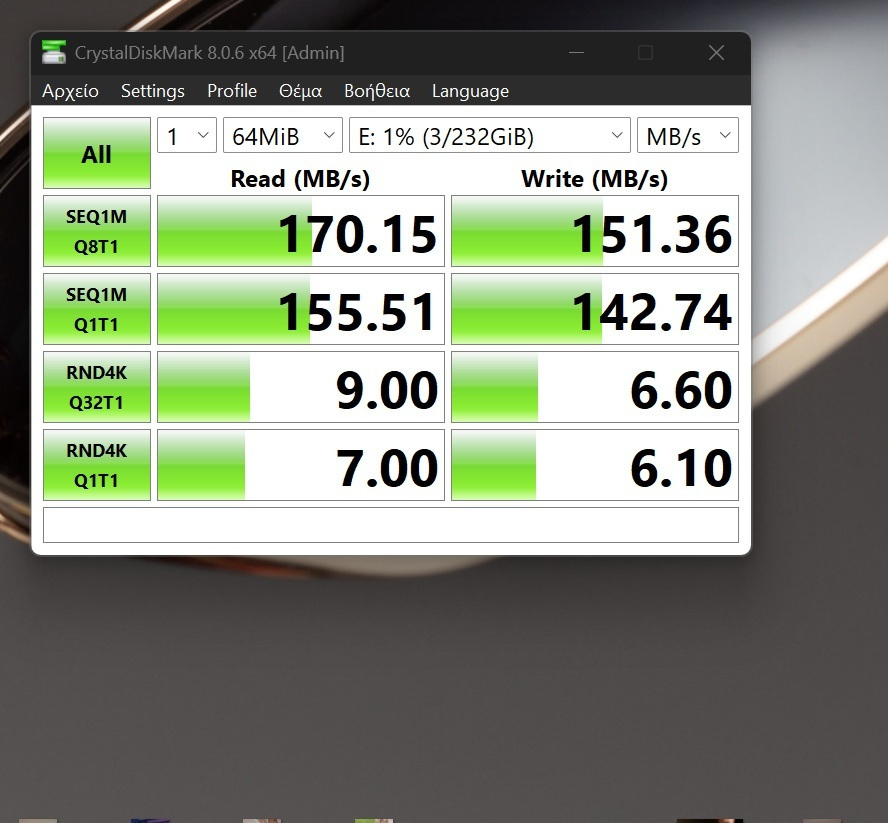Click the 142.74 write result
This screenshot has width=888, height=823.
(595, 309)
